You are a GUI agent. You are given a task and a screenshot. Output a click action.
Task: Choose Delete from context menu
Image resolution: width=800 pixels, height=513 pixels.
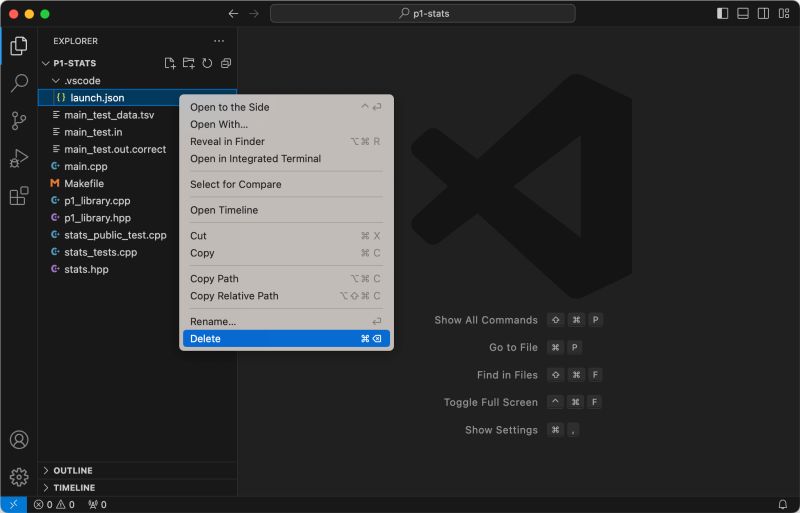pos(286,338)
